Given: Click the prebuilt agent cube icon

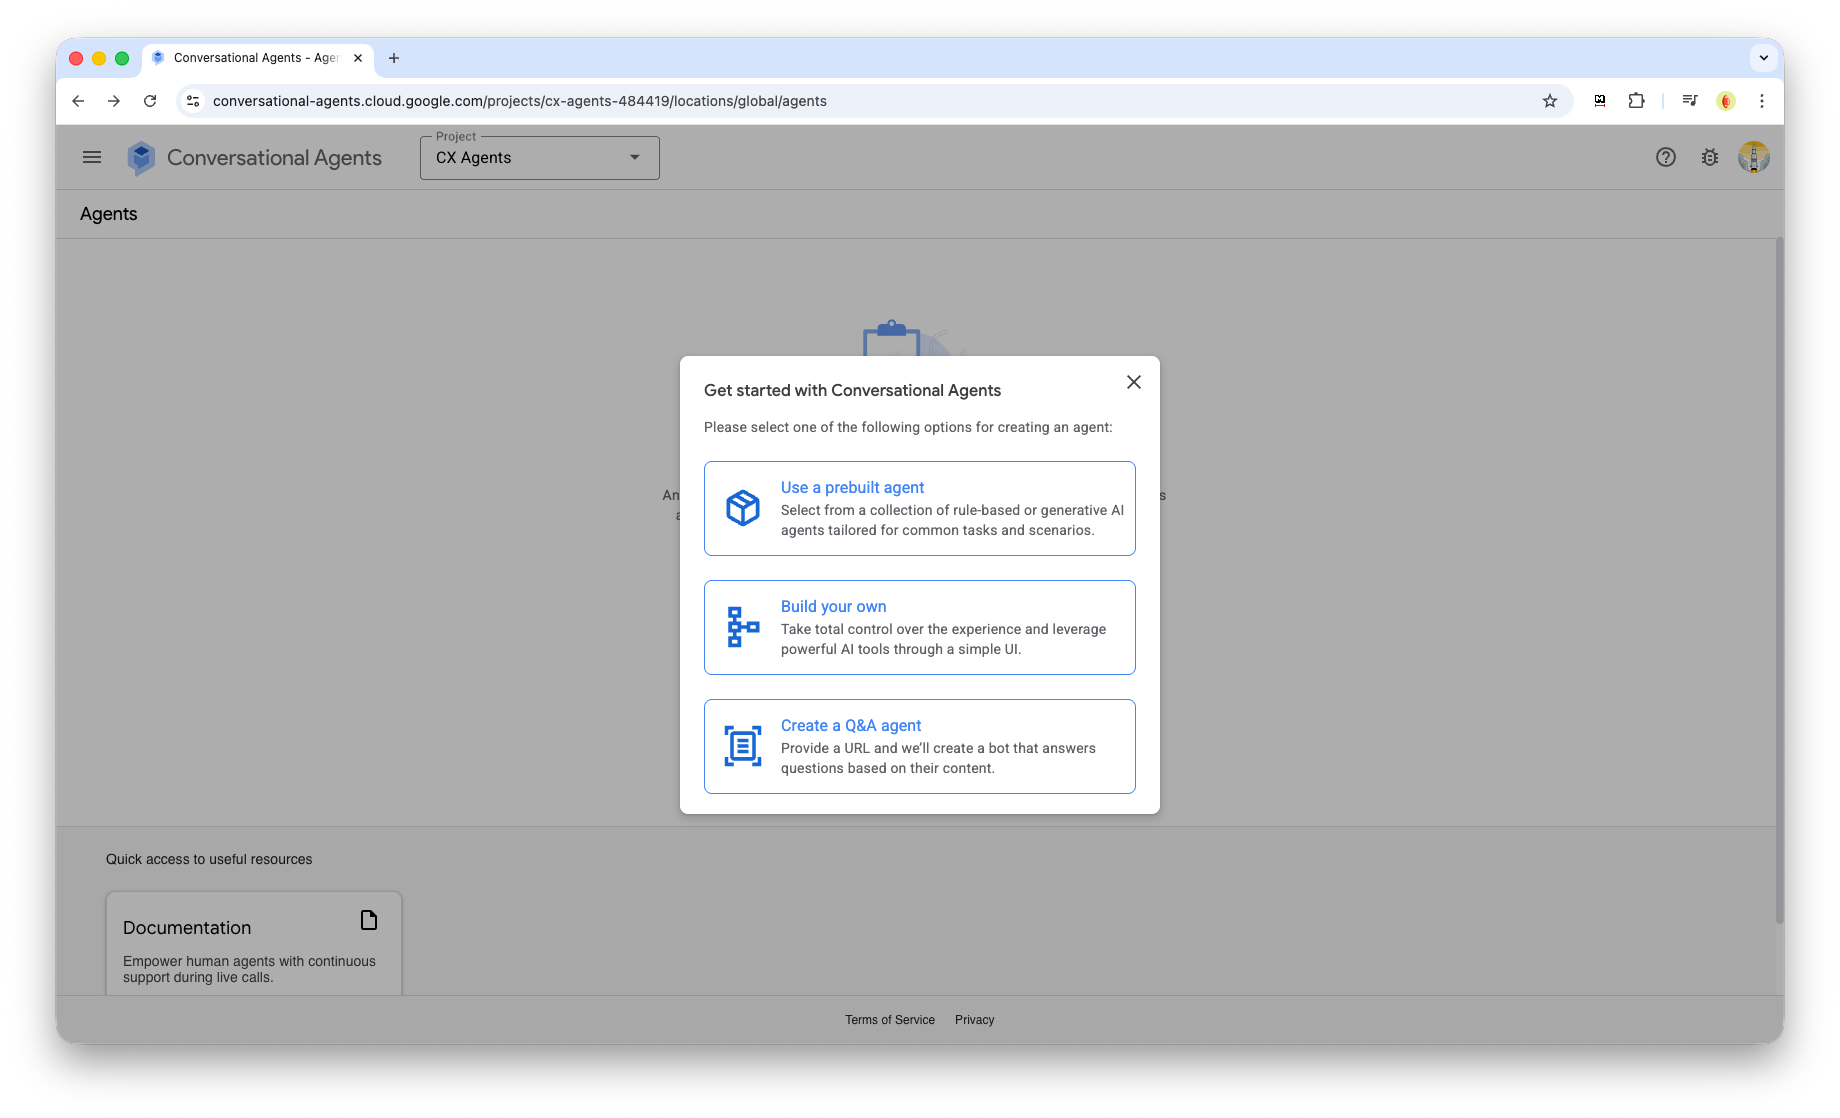Looking at the screenshot, I should 742,508.
